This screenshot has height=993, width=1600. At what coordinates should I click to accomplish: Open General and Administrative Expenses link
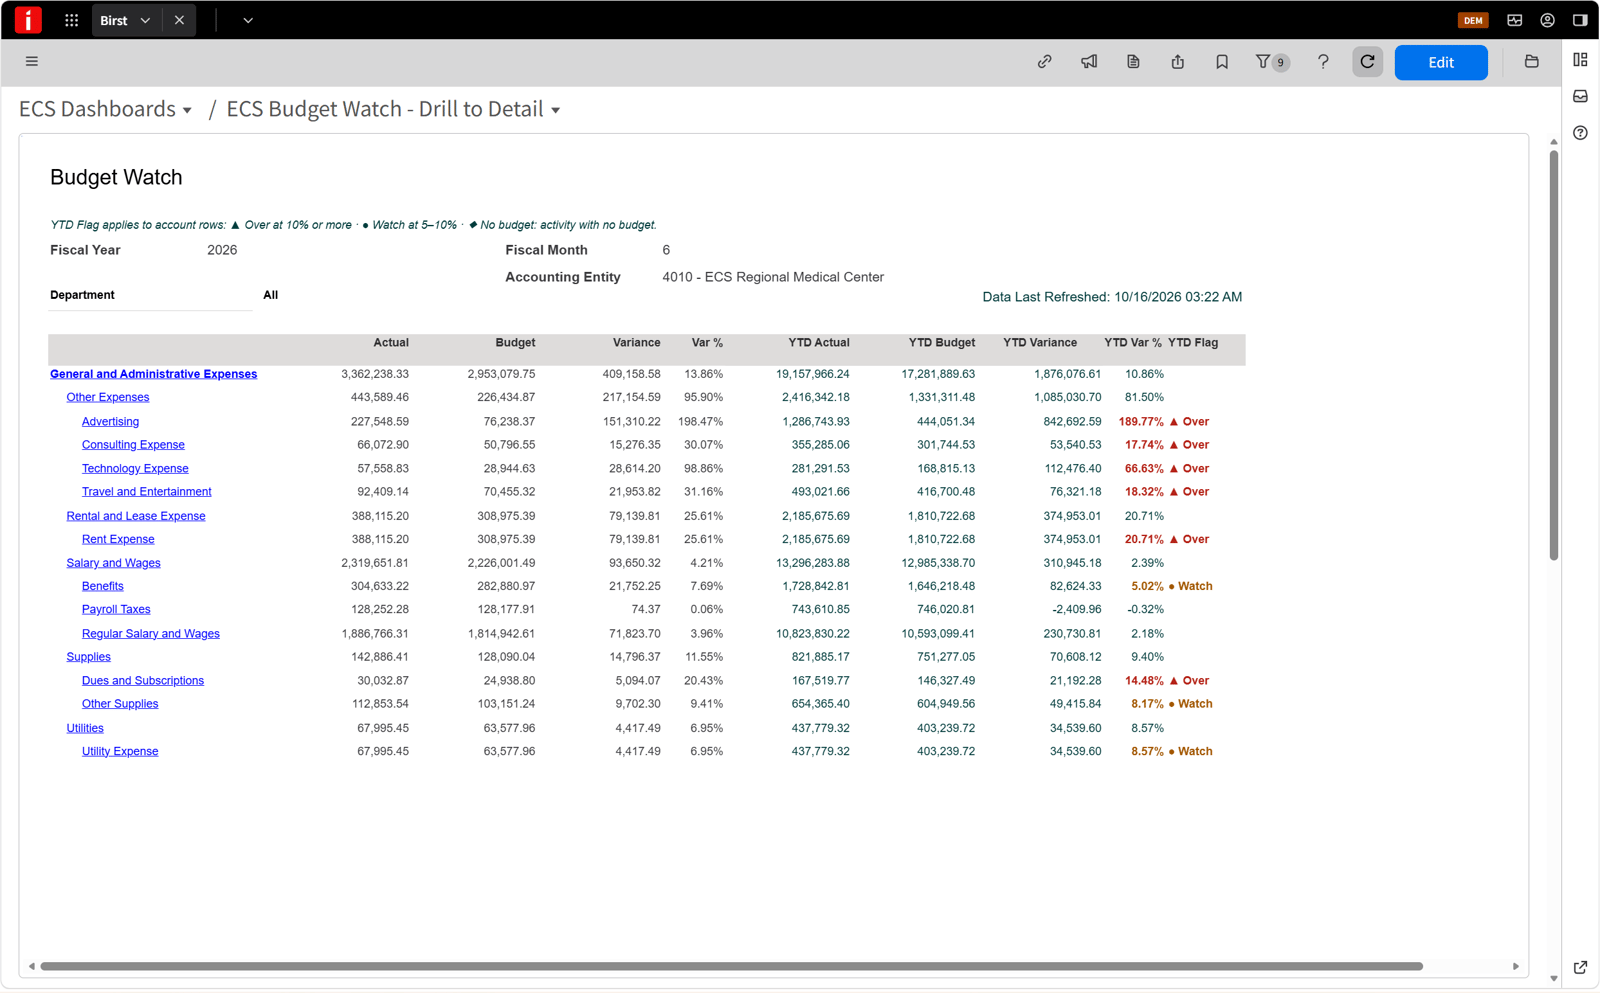click(x=154, y=374)
